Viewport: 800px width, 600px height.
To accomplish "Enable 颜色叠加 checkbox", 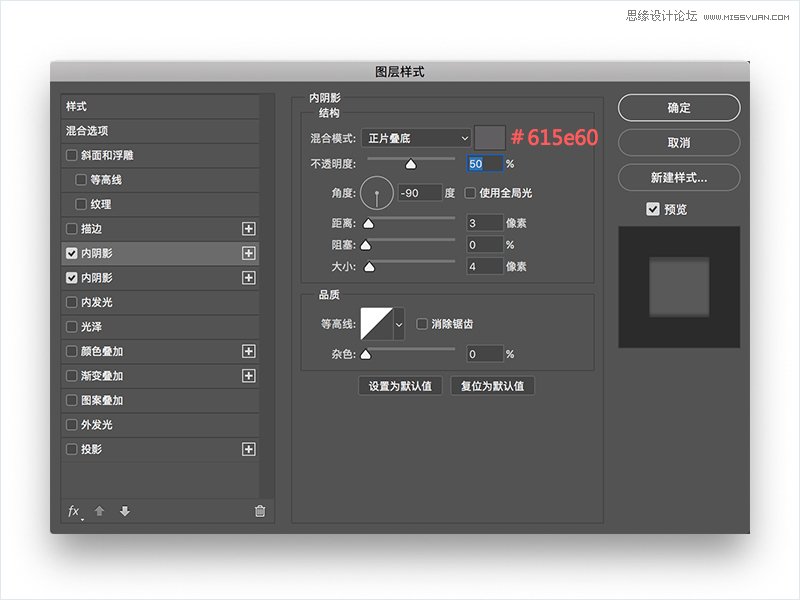I will tap(71, 351).
